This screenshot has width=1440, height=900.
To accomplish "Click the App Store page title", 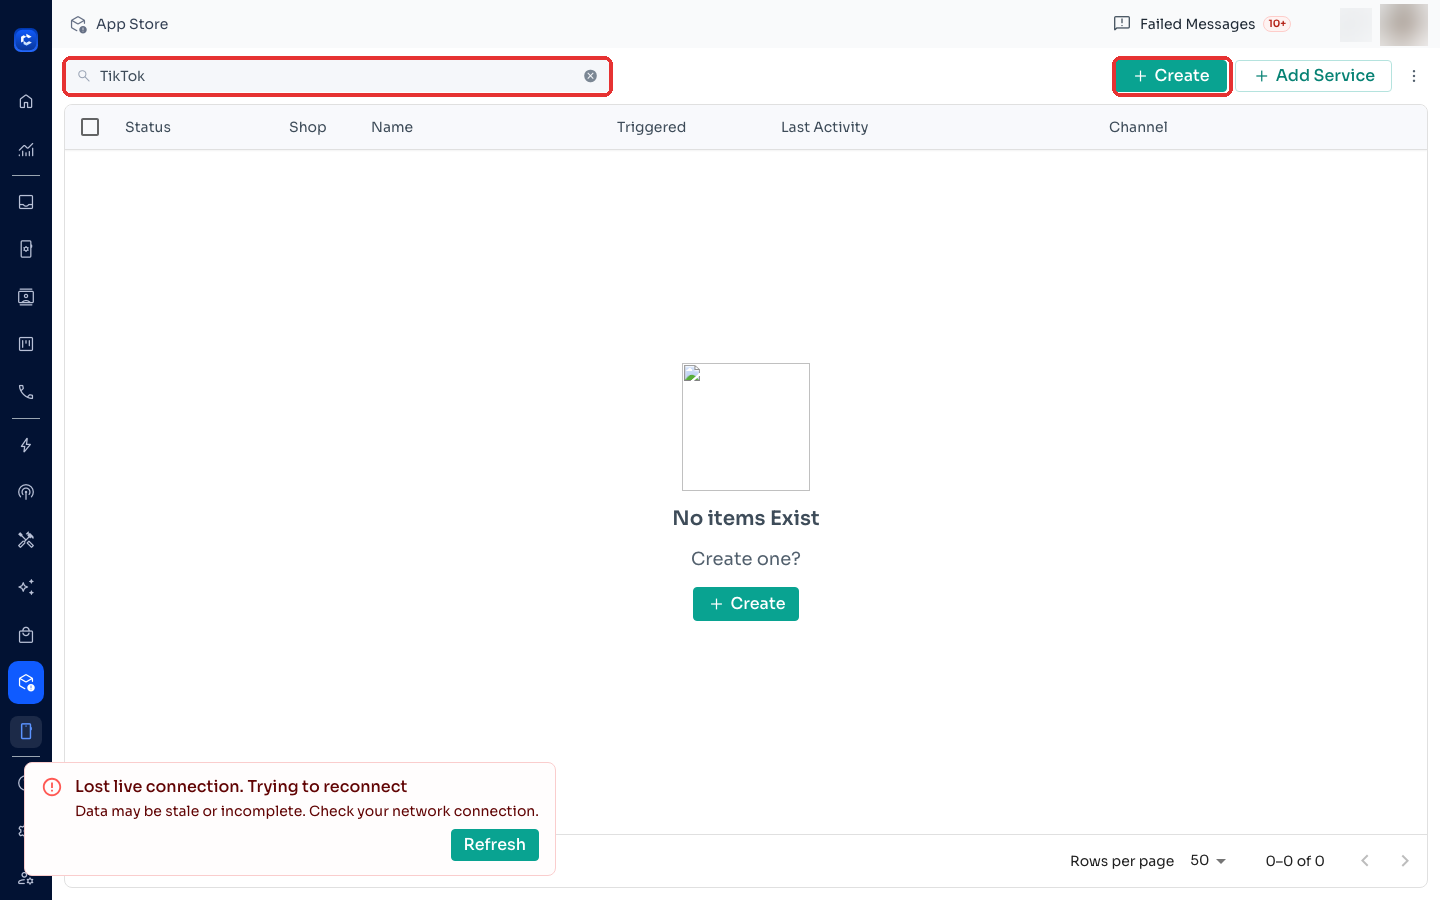I will [132, 24].
